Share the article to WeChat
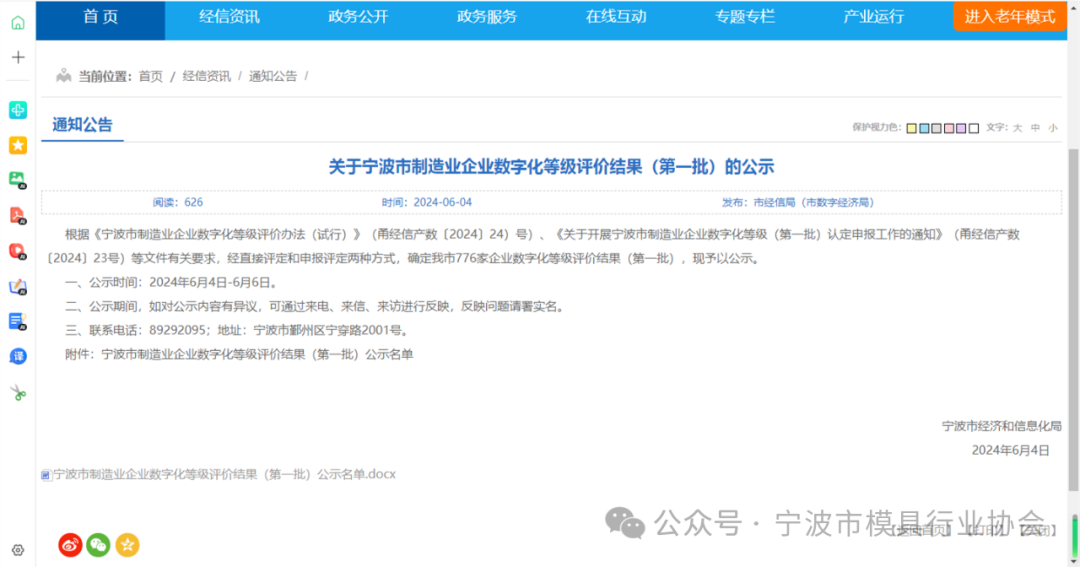Viewport: 1080px width, 567px height. tap(98, 545)
